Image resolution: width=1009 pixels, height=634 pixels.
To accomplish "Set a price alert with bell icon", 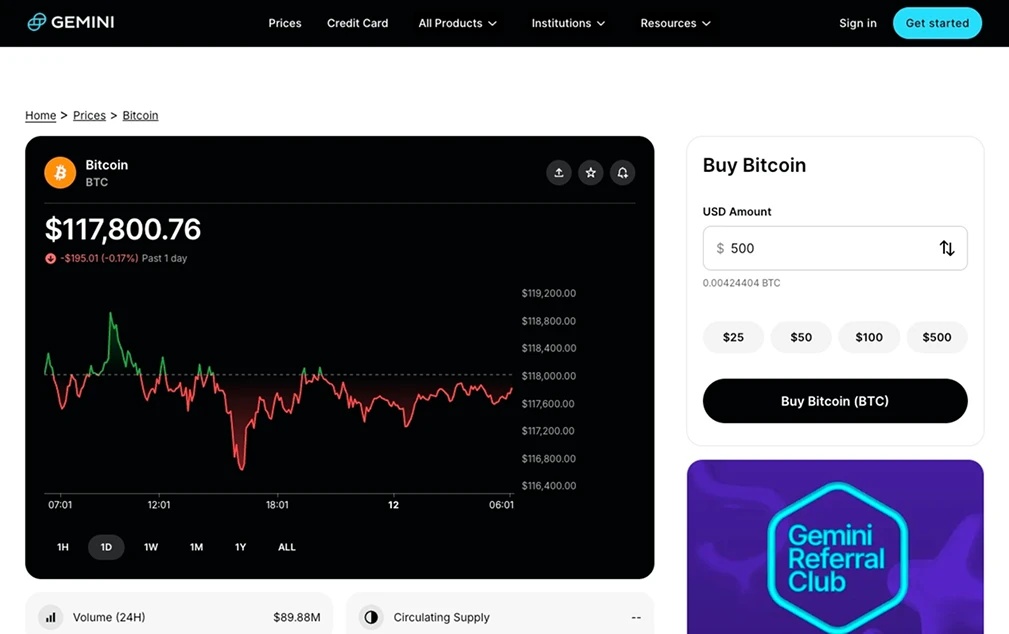I will (622, 173).
